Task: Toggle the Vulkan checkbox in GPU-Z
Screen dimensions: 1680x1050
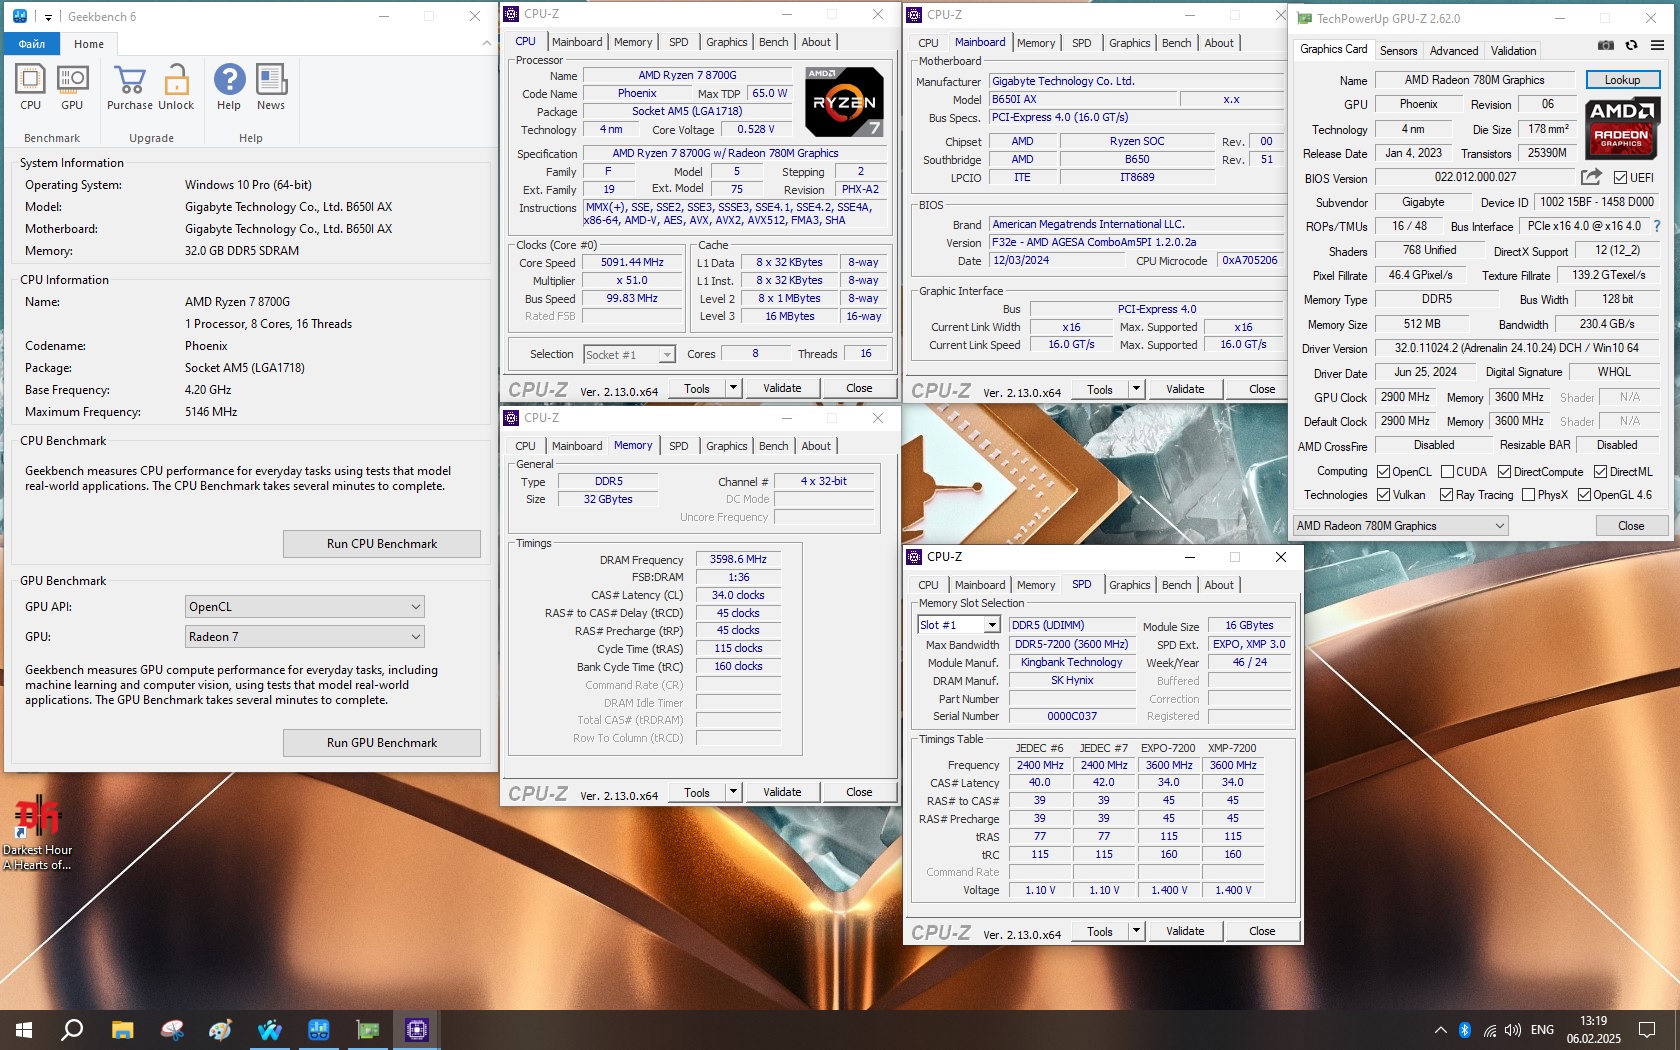Action: [1384, 495]
